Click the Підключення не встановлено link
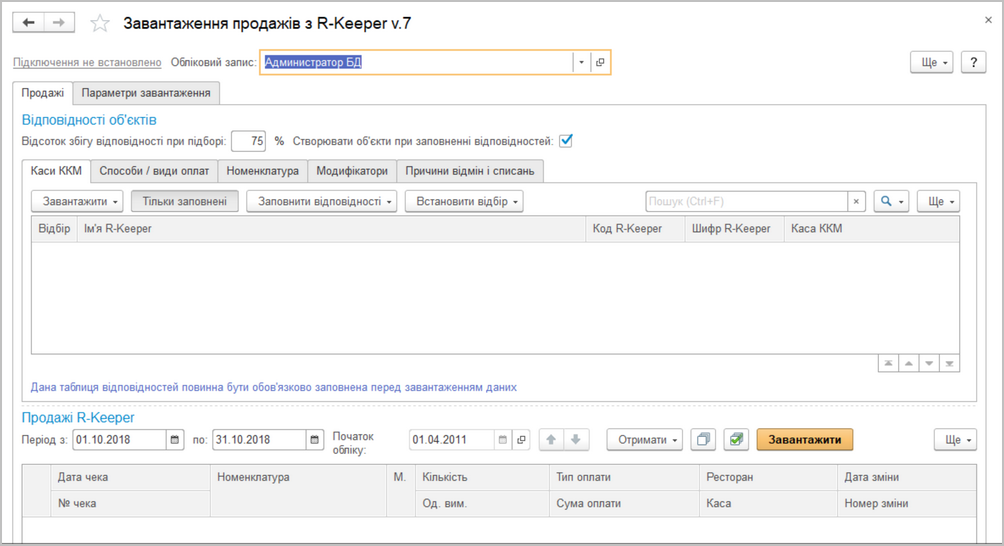The image size is (1004, 546). pyautogui.click(x=87, y=62)
